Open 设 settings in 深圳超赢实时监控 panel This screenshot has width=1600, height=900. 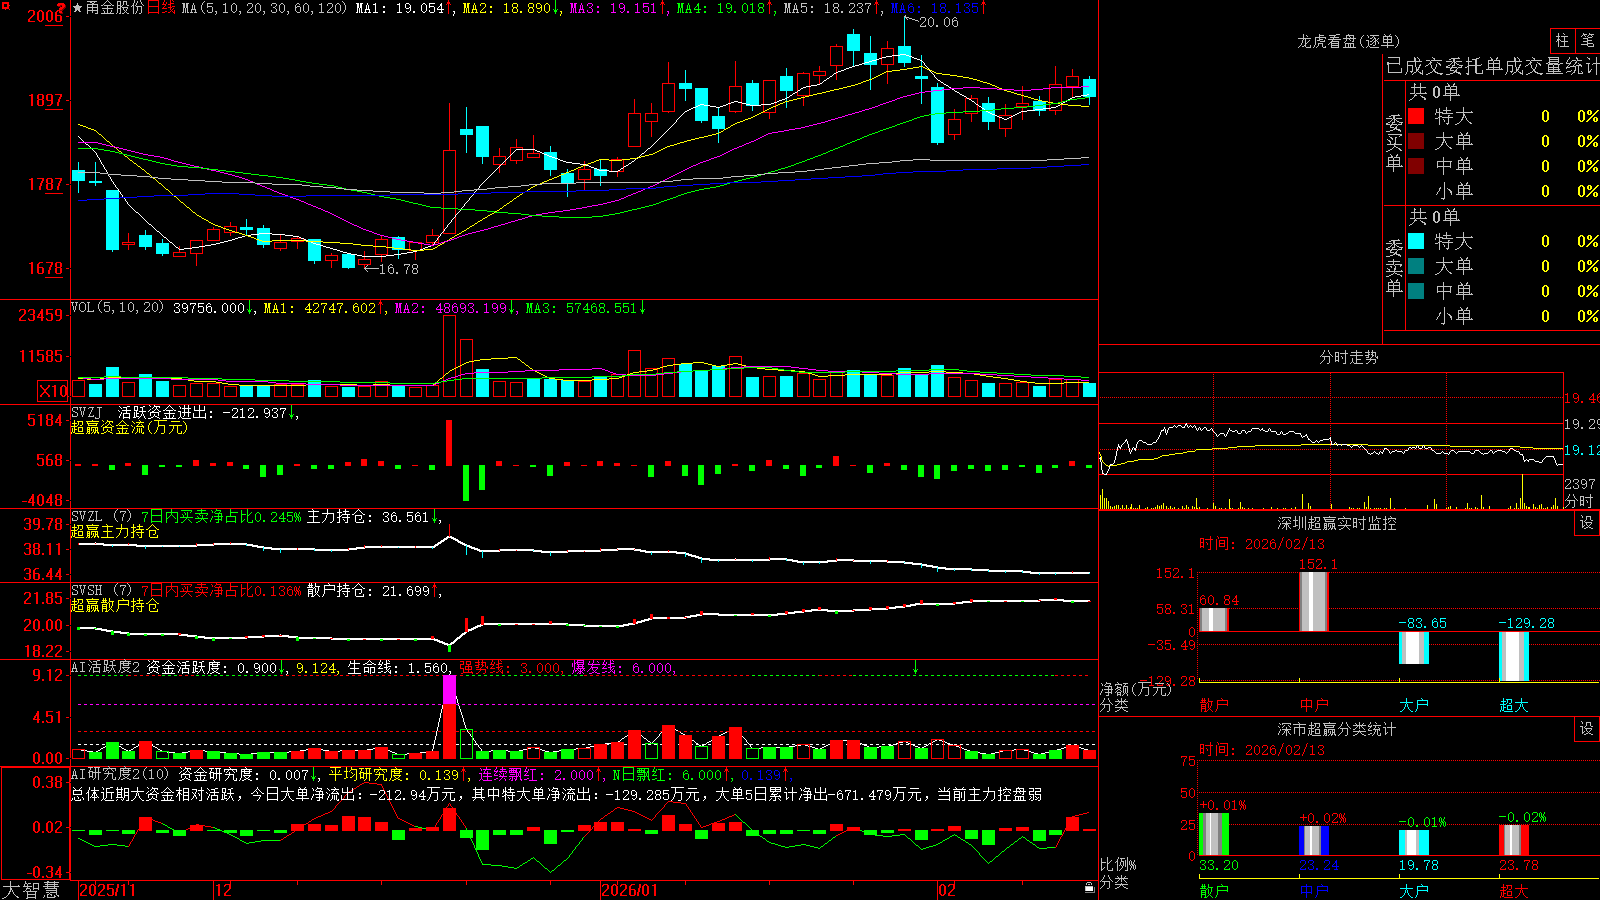[1587, 523]
